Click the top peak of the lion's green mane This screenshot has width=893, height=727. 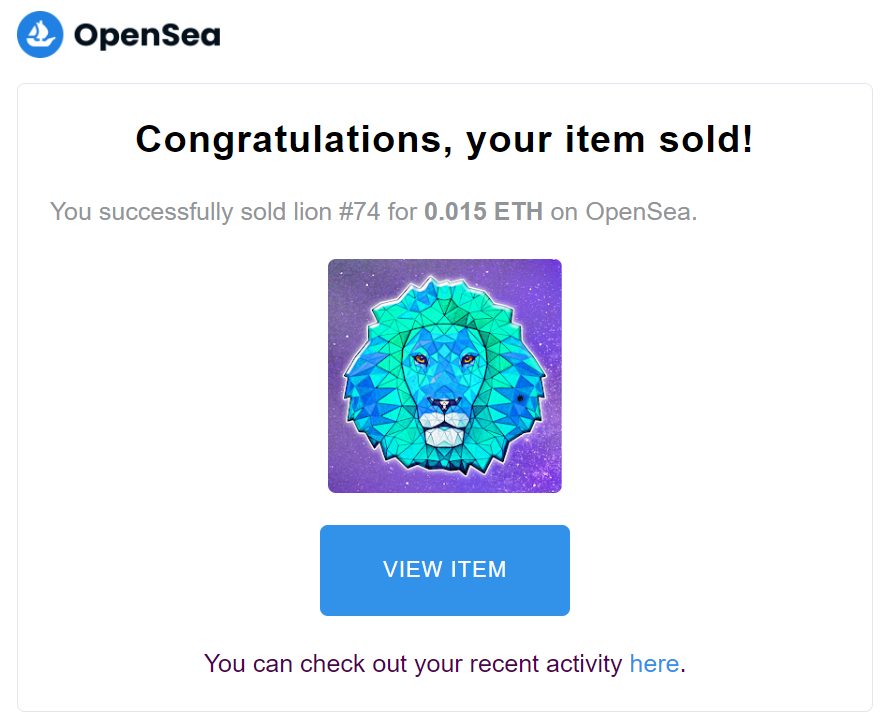point(432,281)
